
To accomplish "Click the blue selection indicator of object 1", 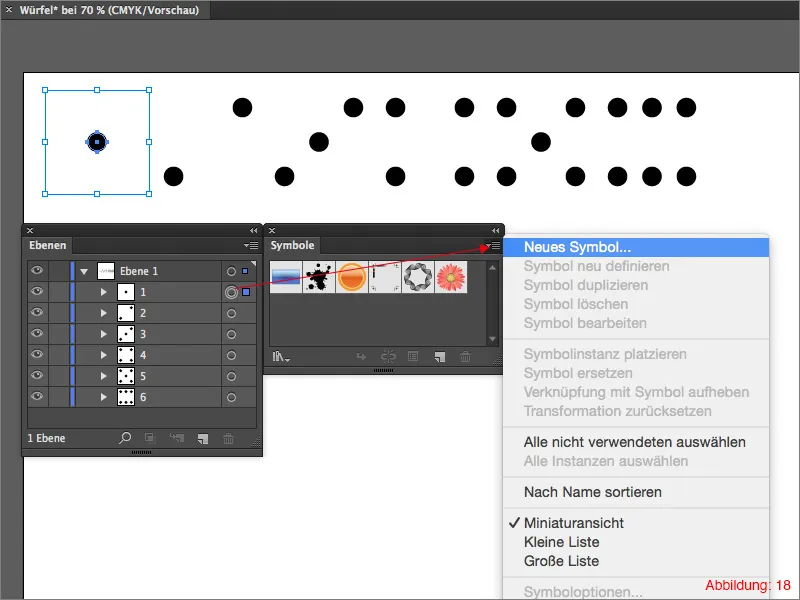I will pyautogui.click(x=246, y=292).
